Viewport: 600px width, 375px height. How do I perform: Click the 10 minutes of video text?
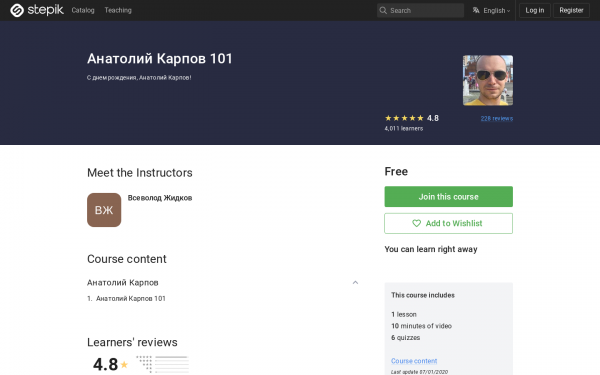coord(421,326)
